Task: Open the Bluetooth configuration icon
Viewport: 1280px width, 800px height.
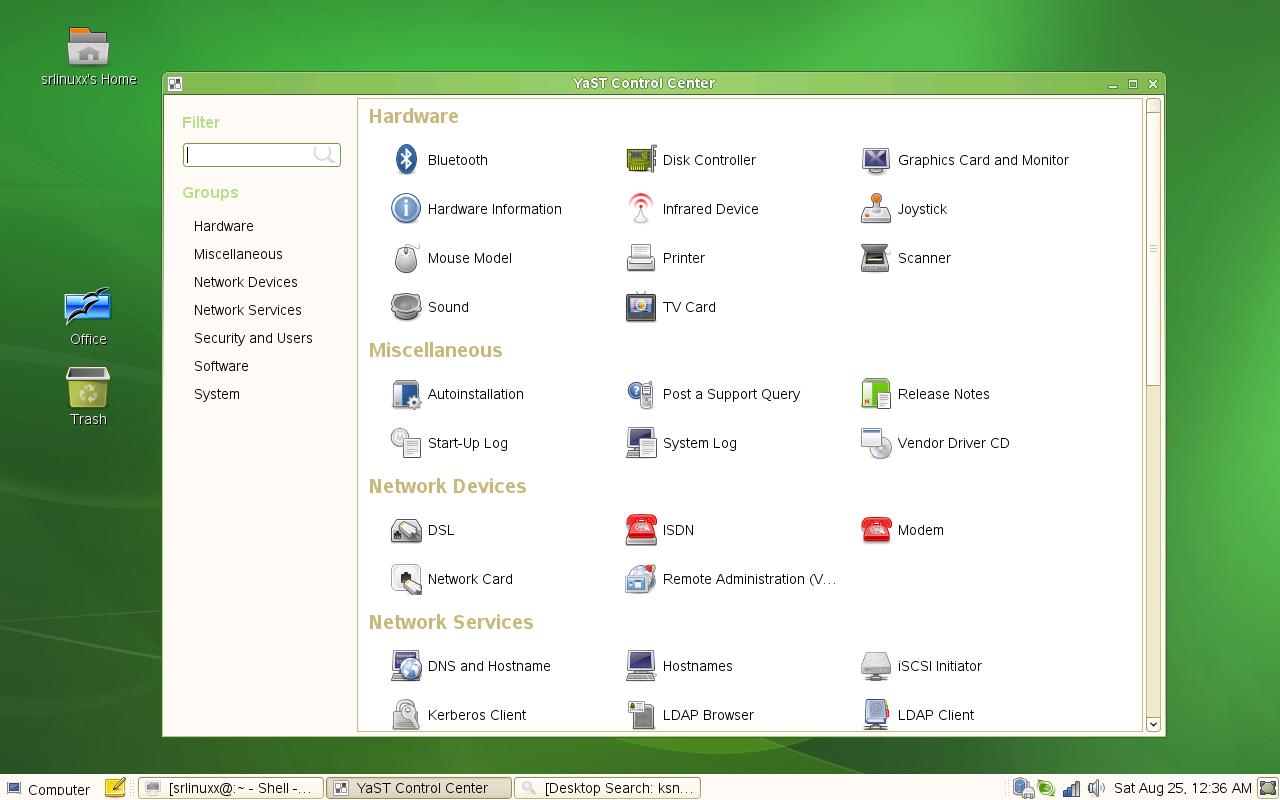Action: pyautogui.click(x=406, y=160)
